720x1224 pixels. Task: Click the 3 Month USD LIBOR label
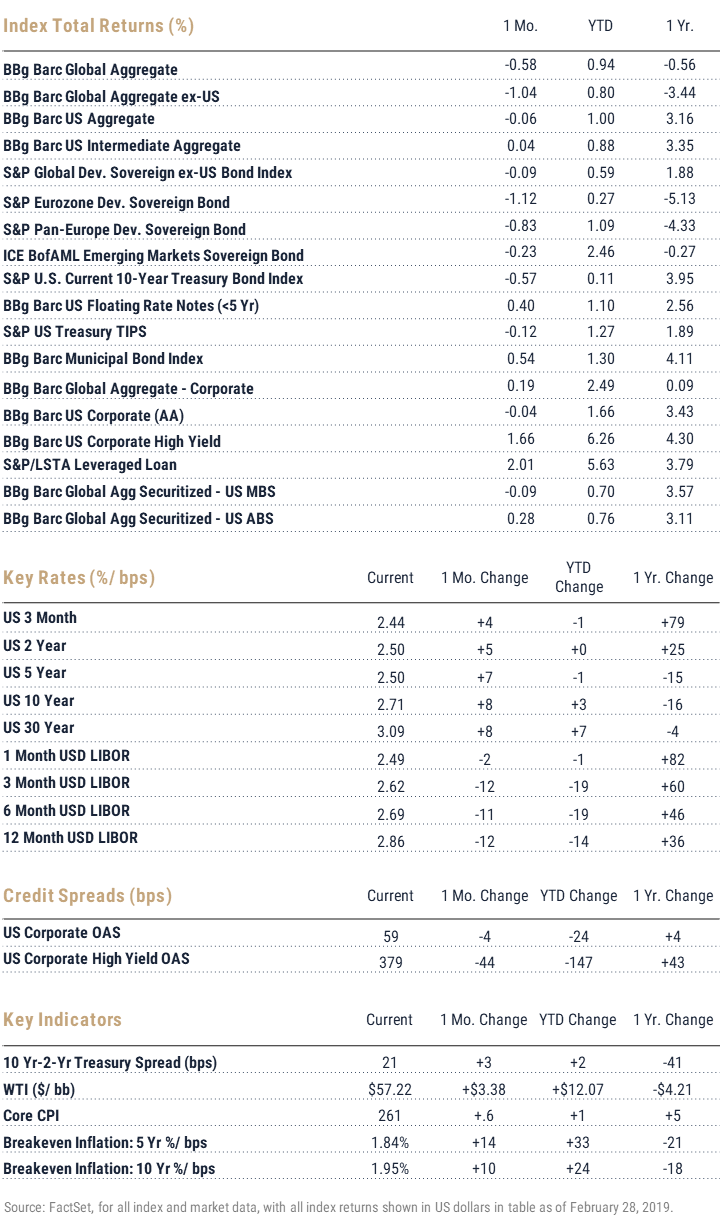coord(67,783)
